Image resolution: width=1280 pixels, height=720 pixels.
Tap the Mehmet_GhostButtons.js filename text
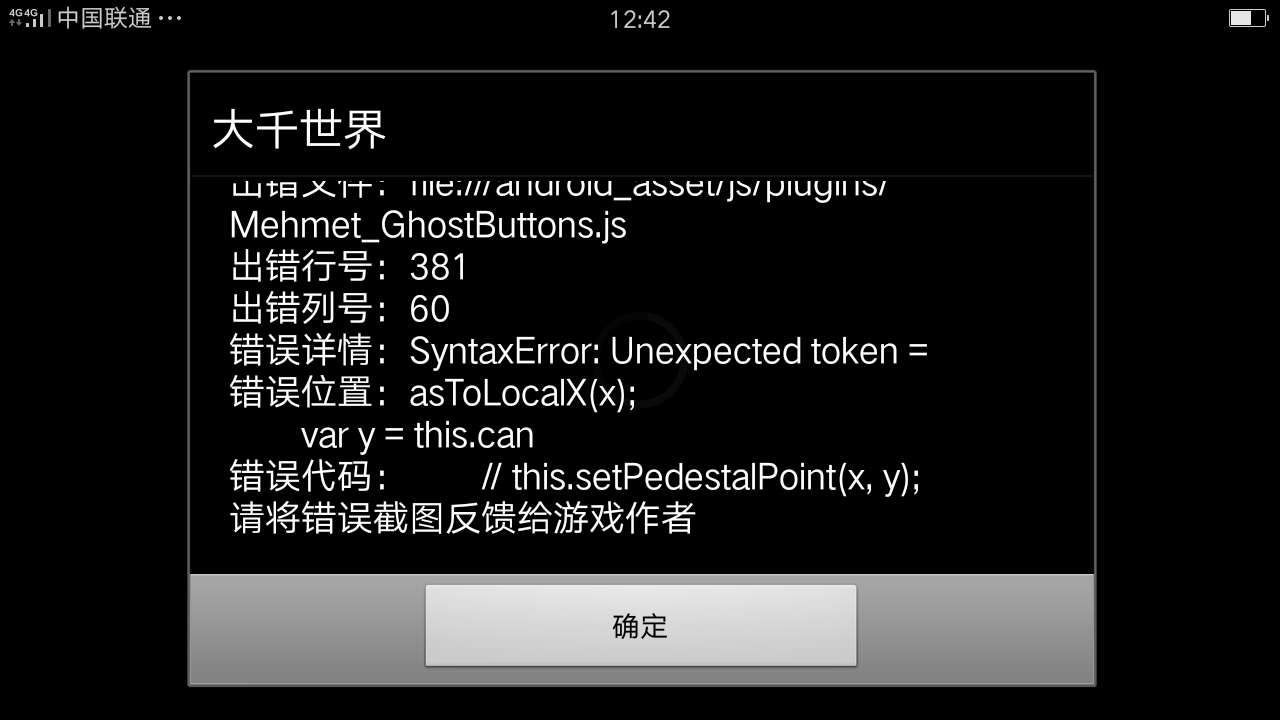428,225
